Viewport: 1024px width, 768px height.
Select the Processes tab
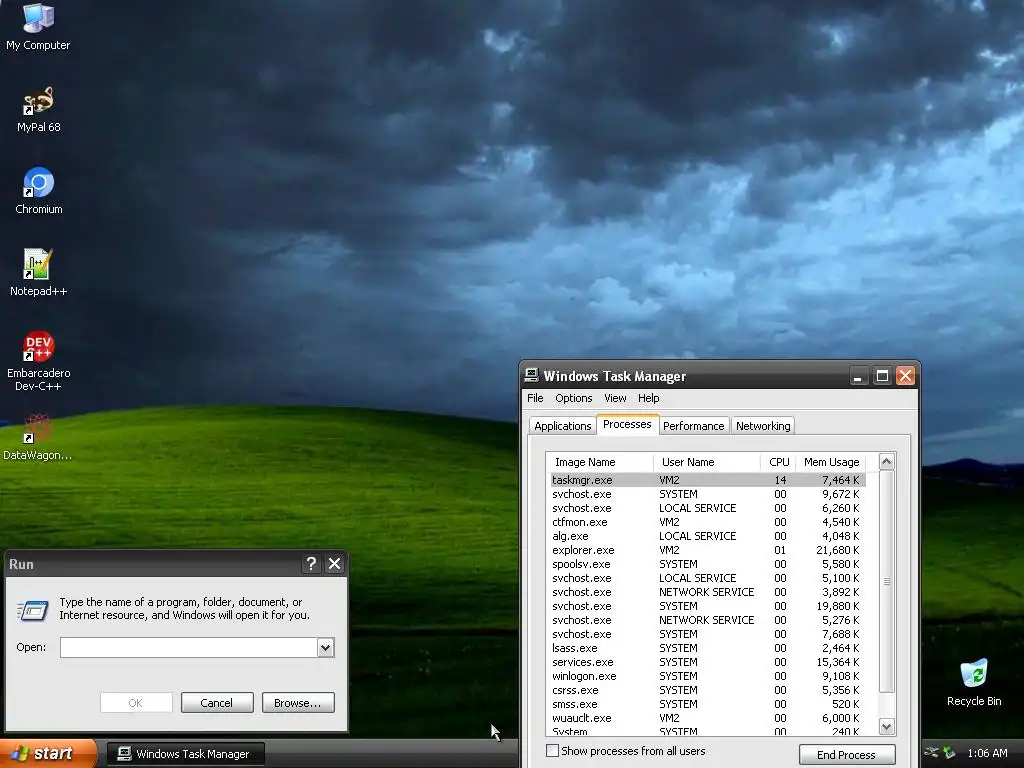pos(627,424)
